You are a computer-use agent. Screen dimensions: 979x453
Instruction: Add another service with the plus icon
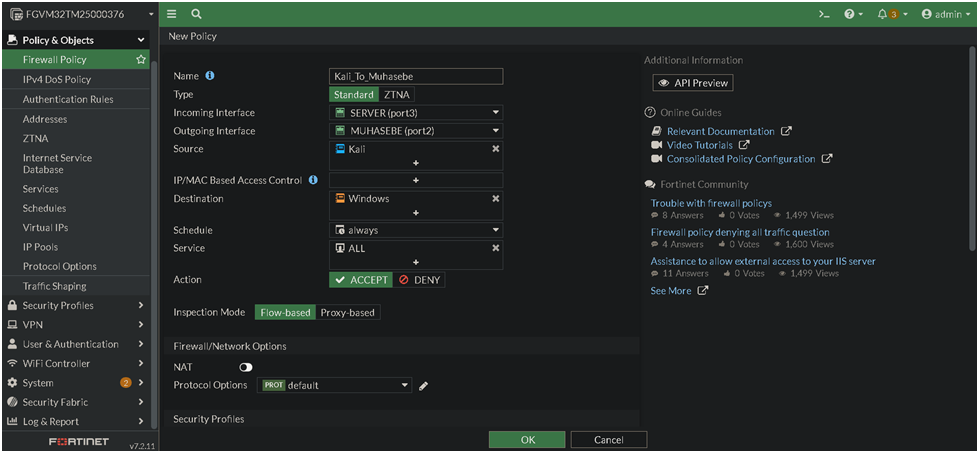point(416,262)
